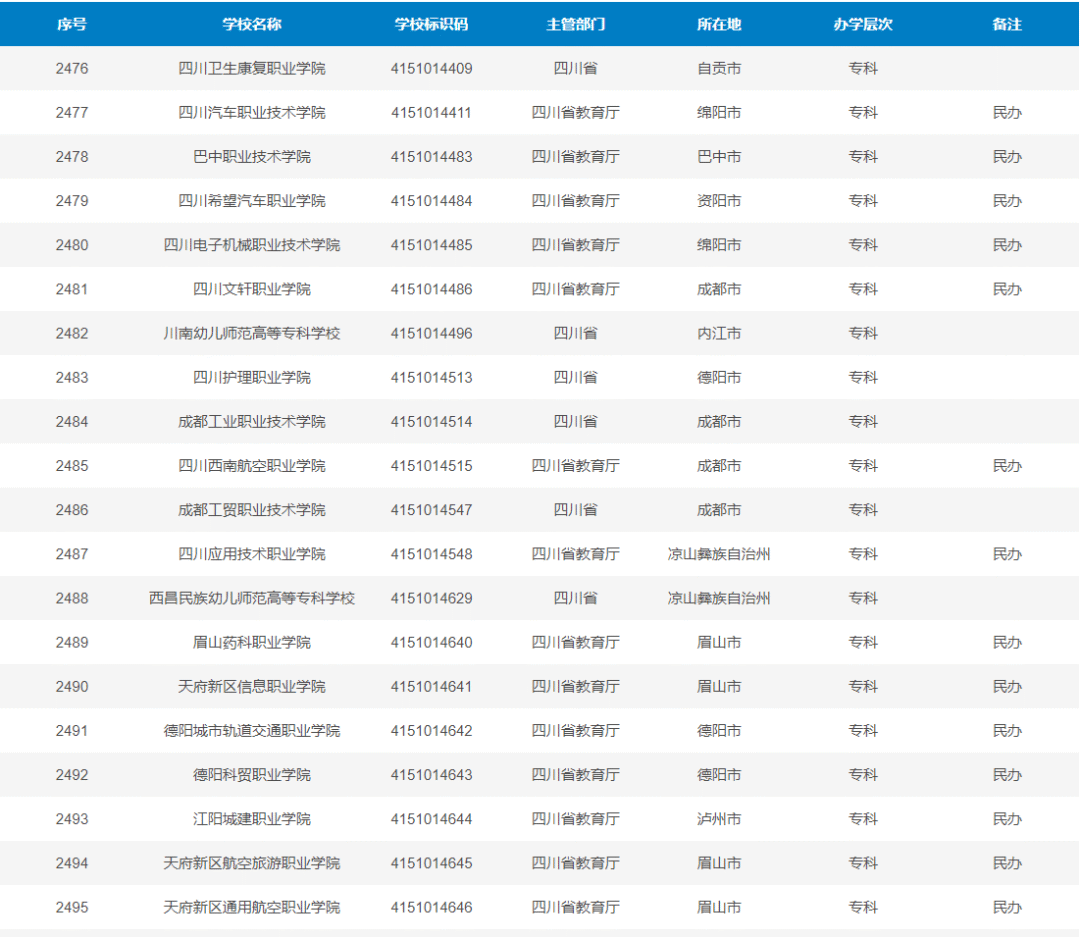The height and width of the screenshot is (938, 1080).
Task: Click the code 4151014646
Action: tap(431, 907)
